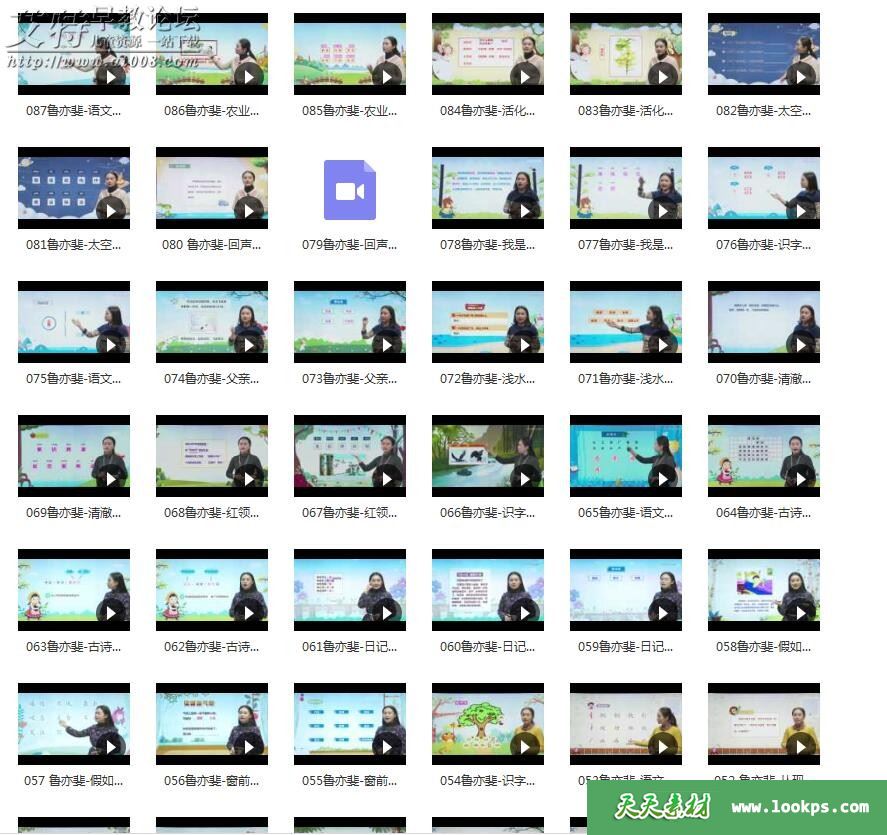Select the 085鲁亦斐-农业 file name label
This screenshot has height=835, width=887.
349,111
